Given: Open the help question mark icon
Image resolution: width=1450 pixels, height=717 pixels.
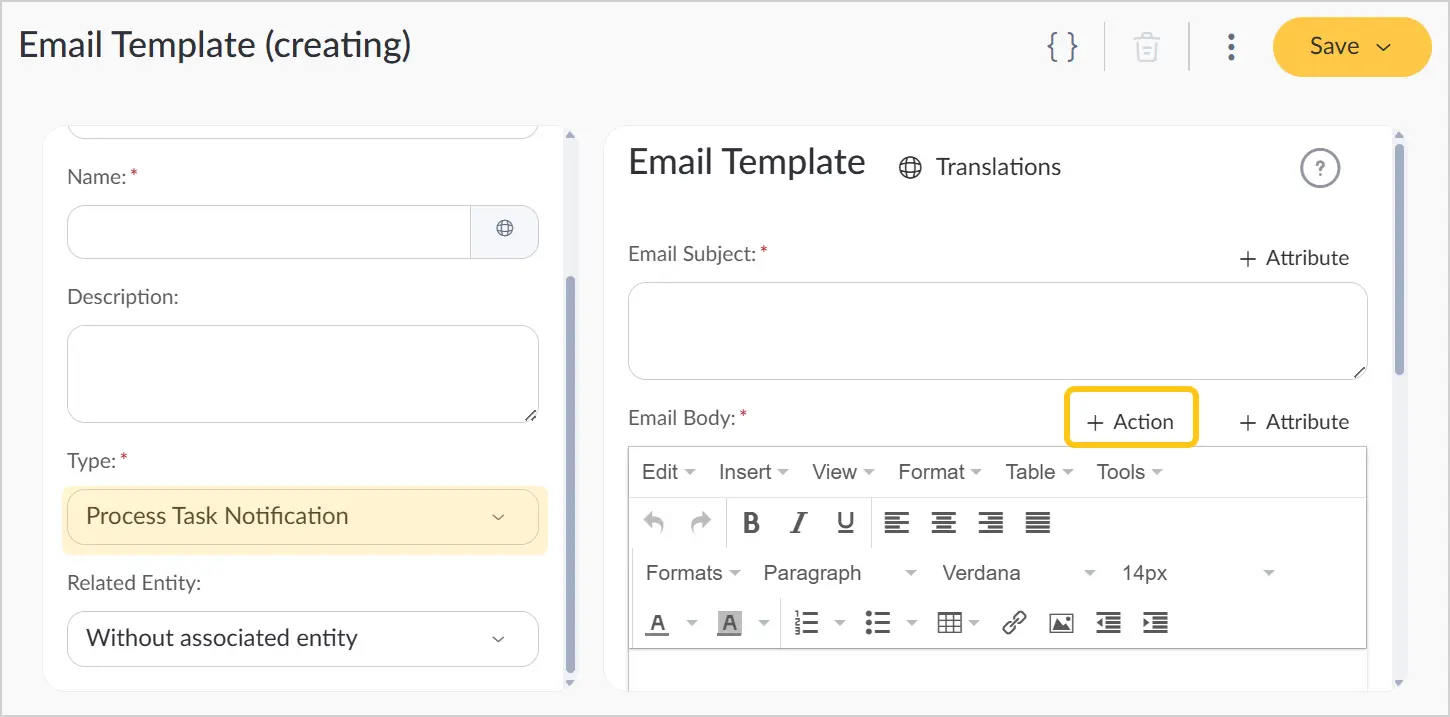Looking at the screenshot, I should (1319, 167).
